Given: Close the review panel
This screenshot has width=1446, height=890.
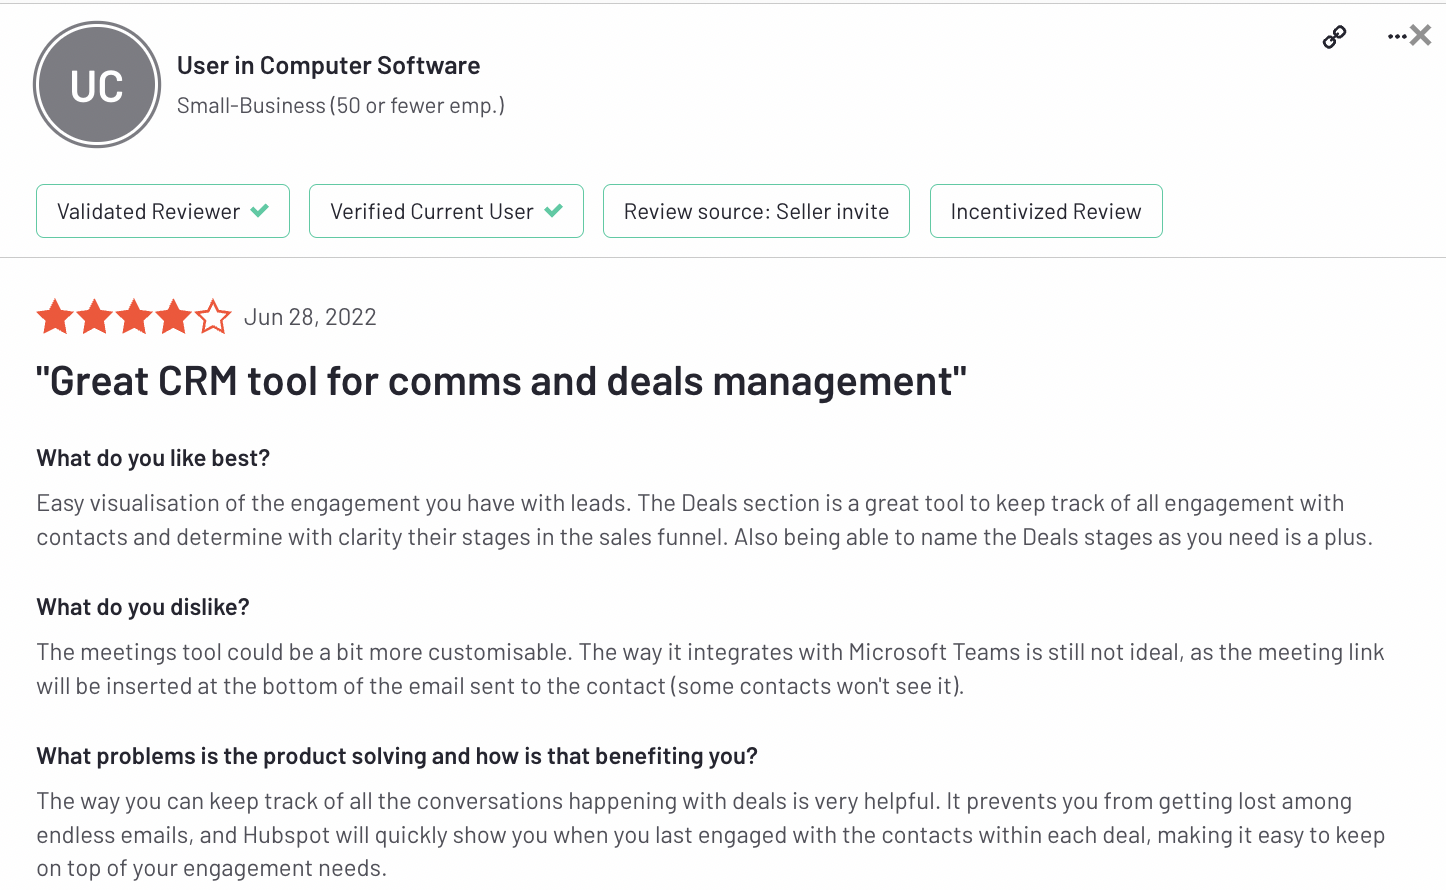Looking at the screenshot, I should [1421, 36].
